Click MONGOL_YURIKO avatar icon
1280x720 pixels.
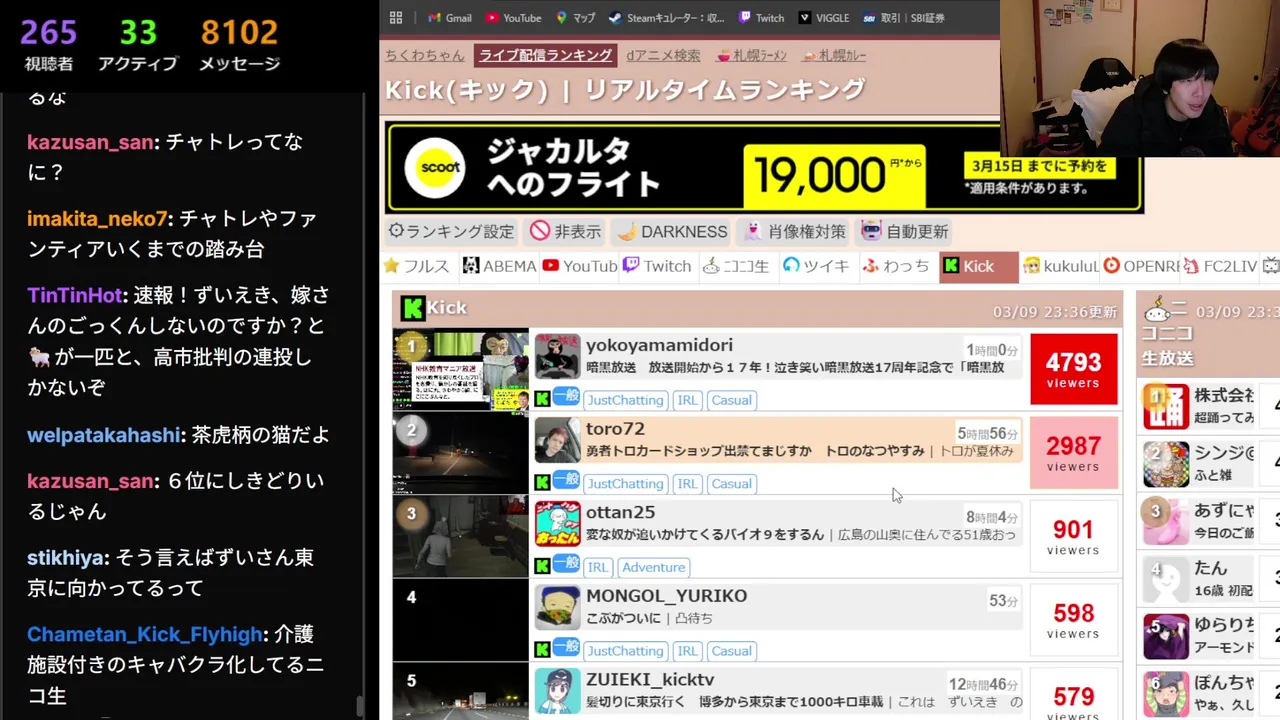(x=557, y=607)
